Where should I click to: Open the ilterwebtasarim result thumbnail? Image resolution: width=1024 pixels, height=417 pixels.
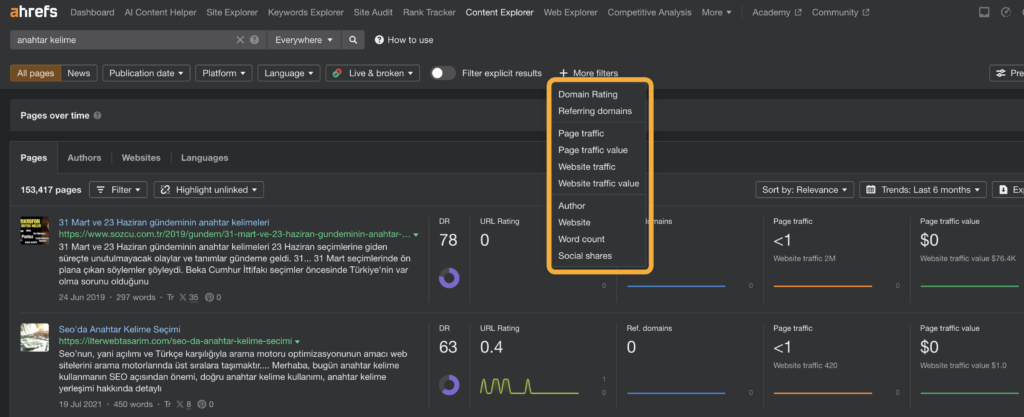pyautogui.click(x=35, y=338)
